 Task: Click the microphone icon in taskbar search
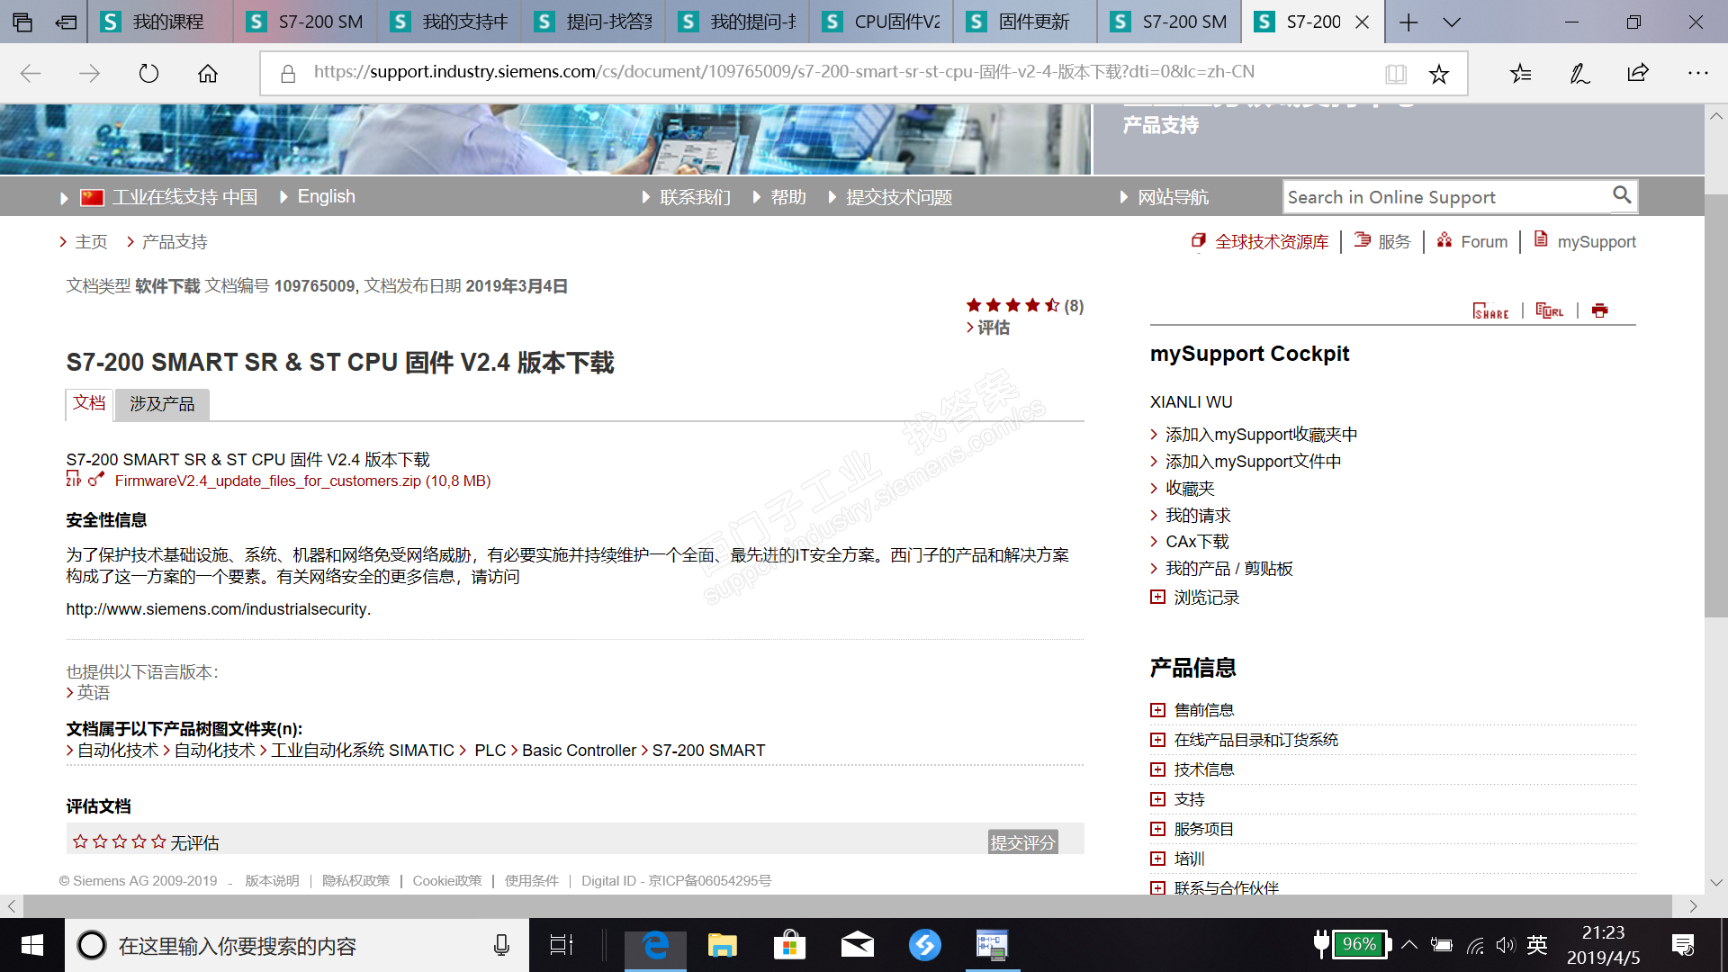tap(502, 945)
